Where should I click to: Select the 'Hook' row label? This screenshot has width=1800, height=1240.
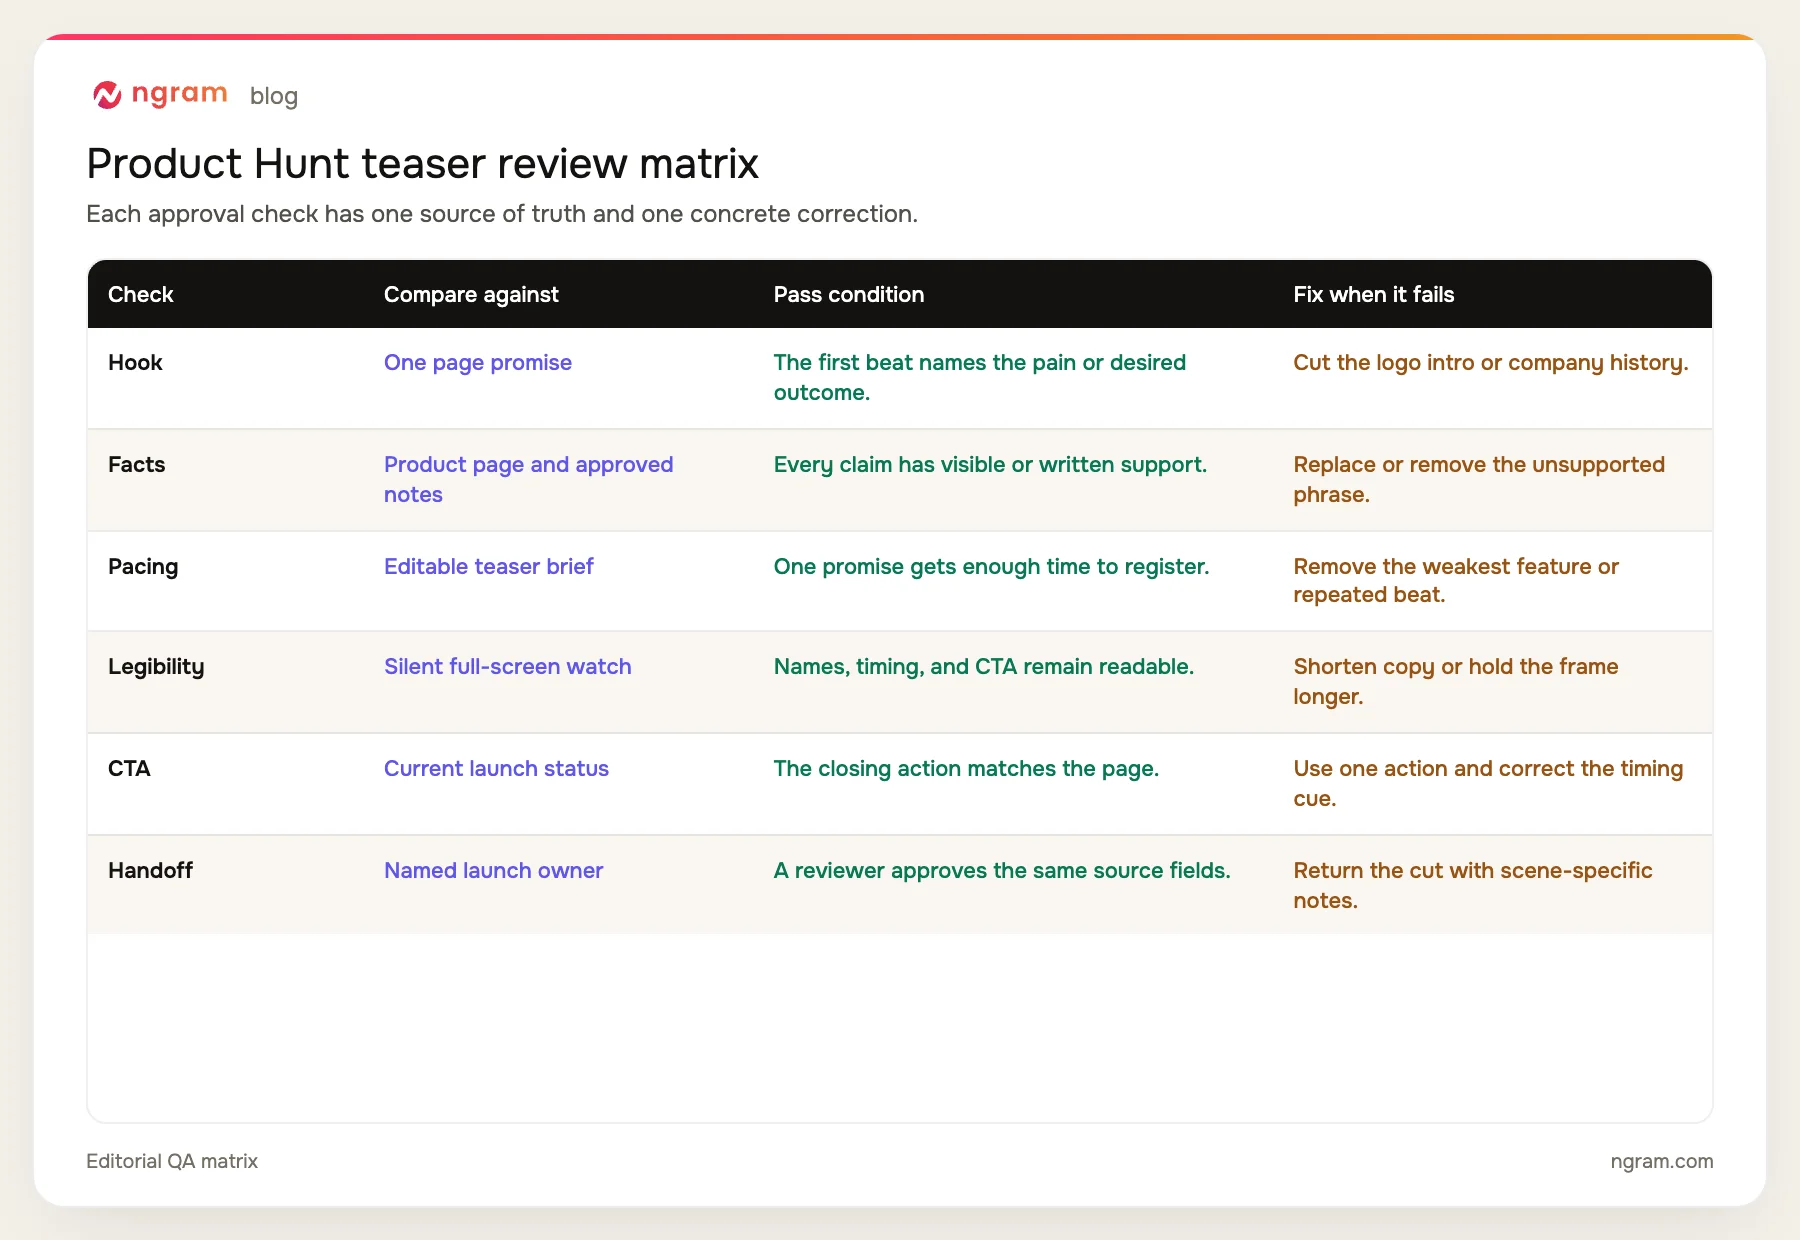[135, 362]
